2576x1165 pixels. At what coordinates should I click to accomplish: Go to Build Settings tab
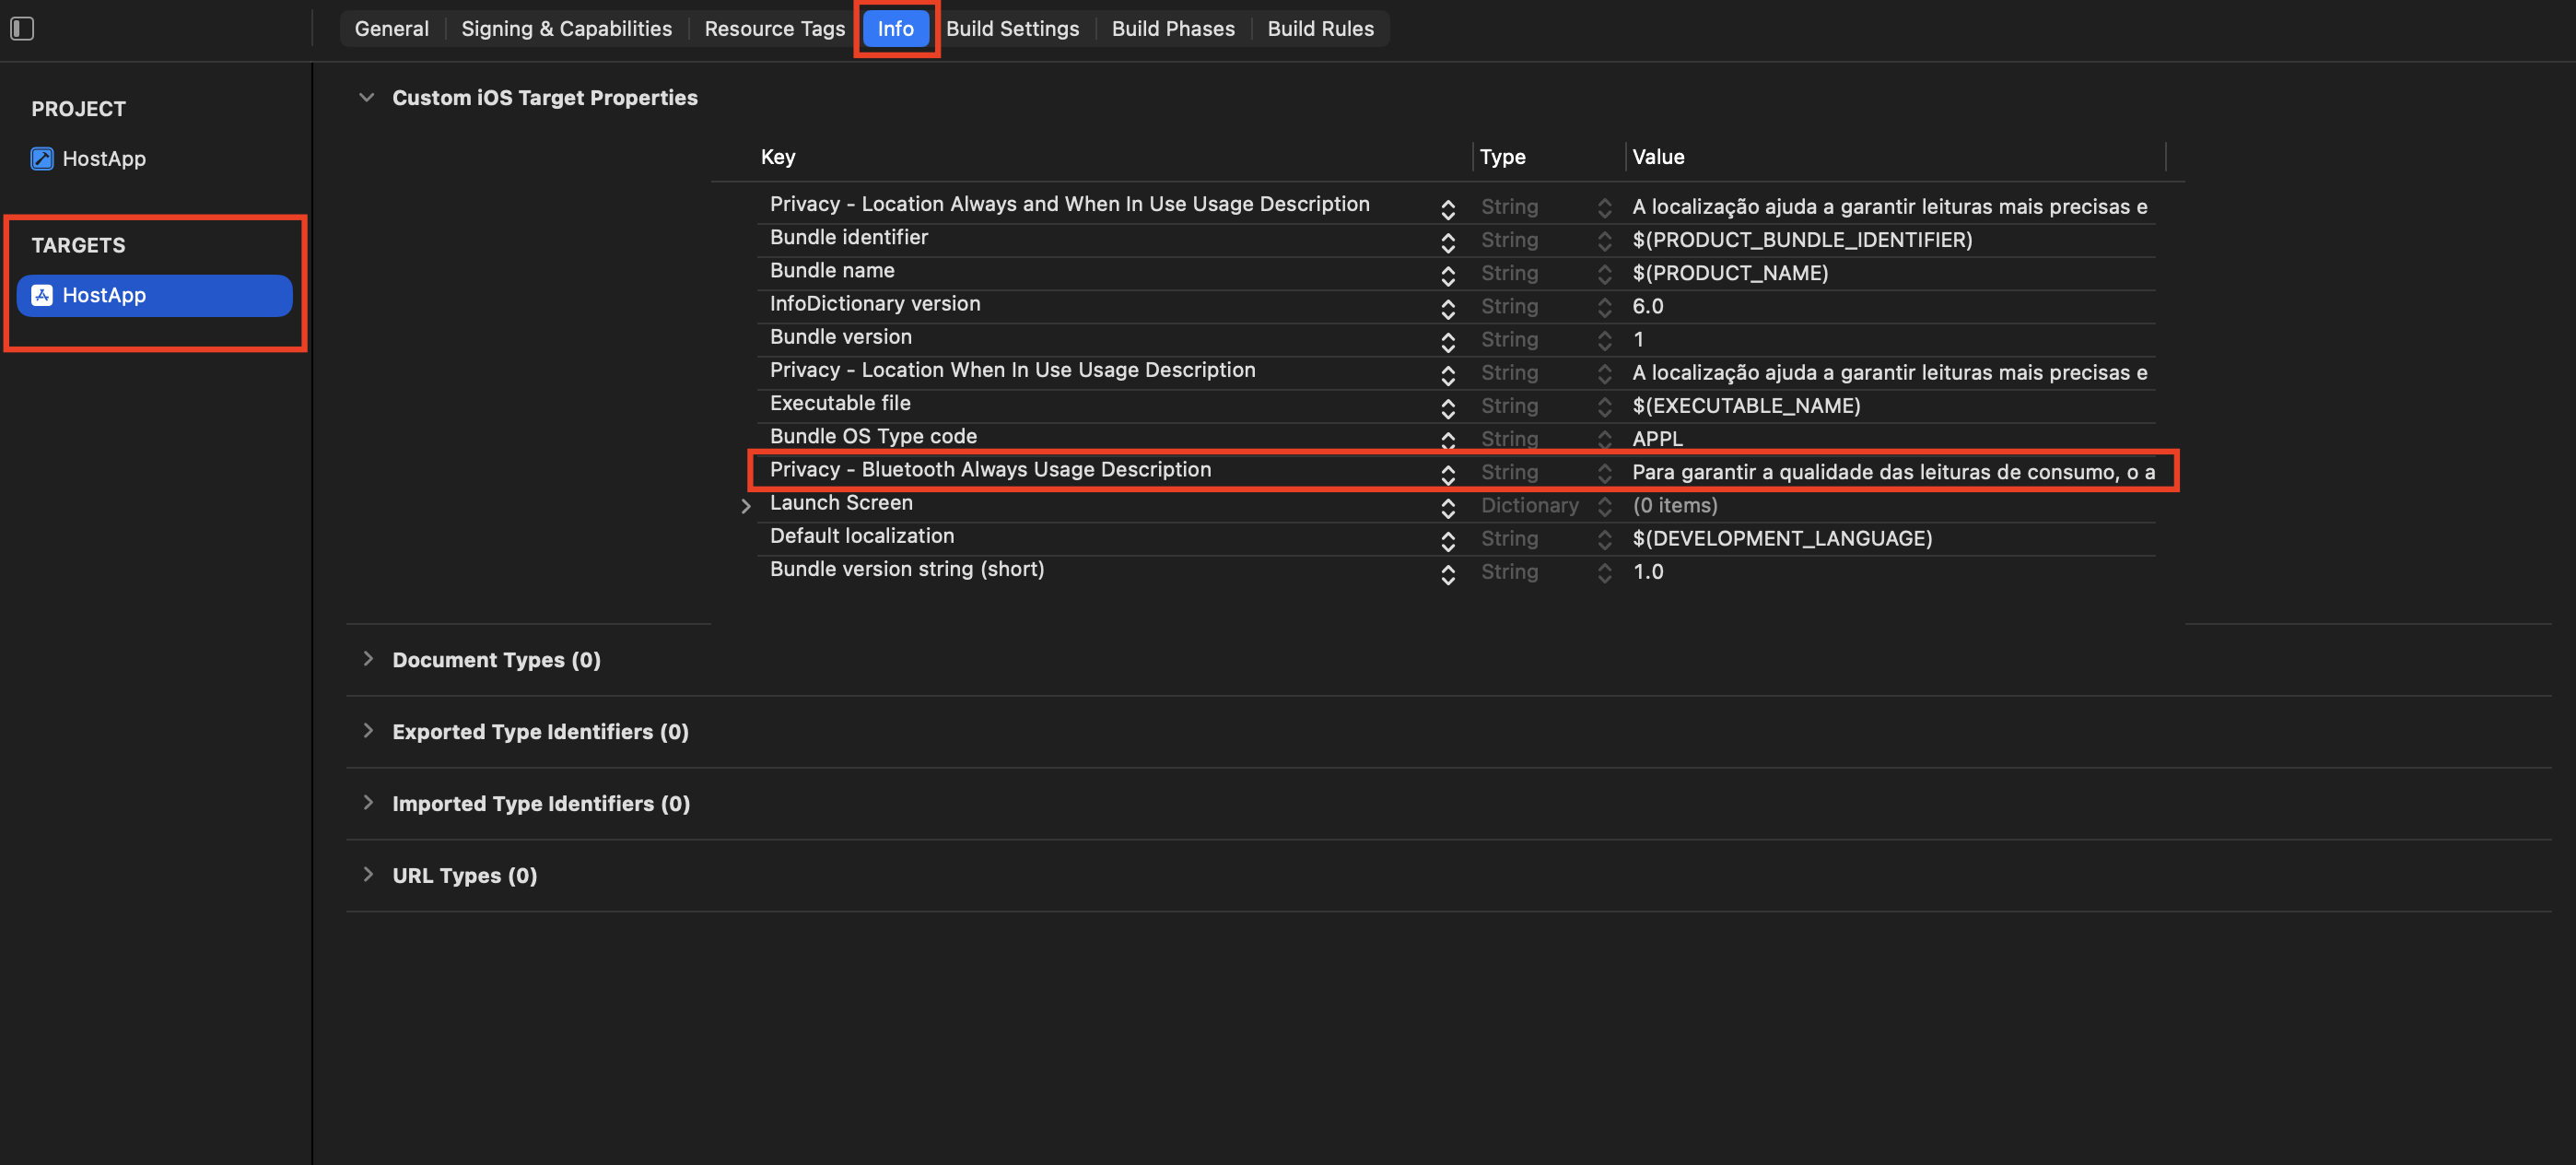pos(1012,29)
